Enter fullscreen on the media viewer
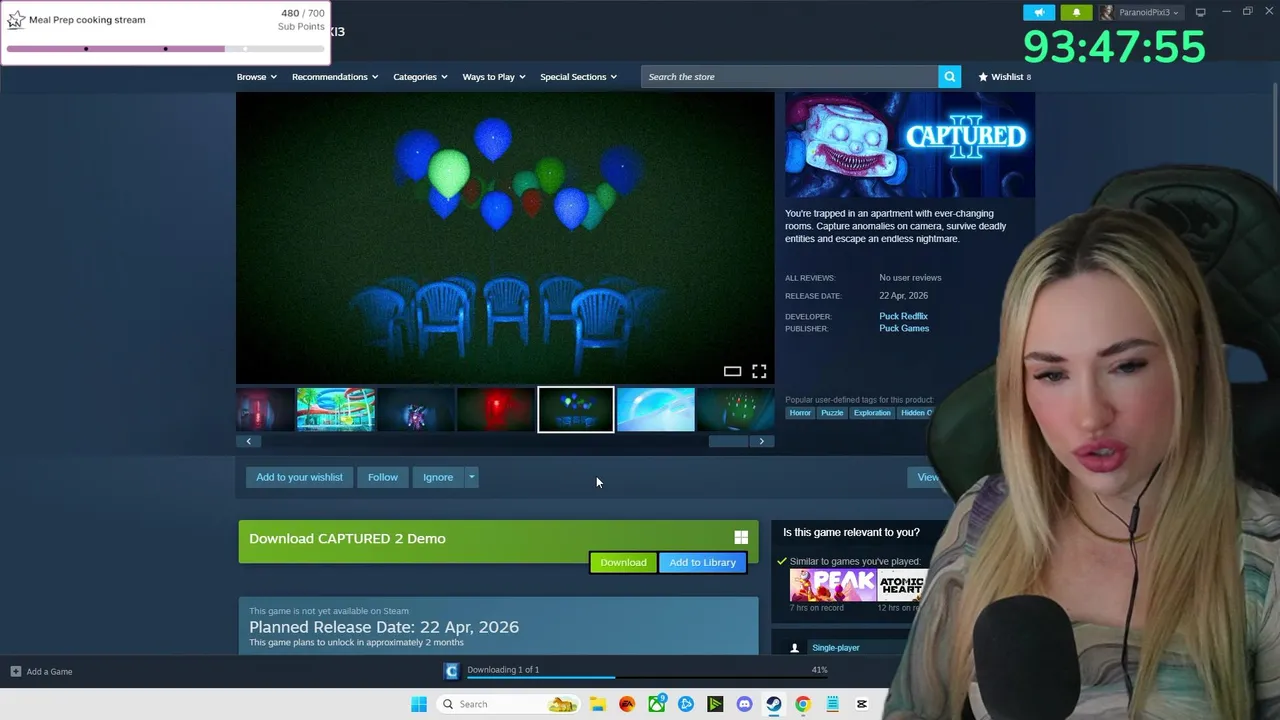The height and width of the screenshot is (720, 1280). [x=759, y=371]
